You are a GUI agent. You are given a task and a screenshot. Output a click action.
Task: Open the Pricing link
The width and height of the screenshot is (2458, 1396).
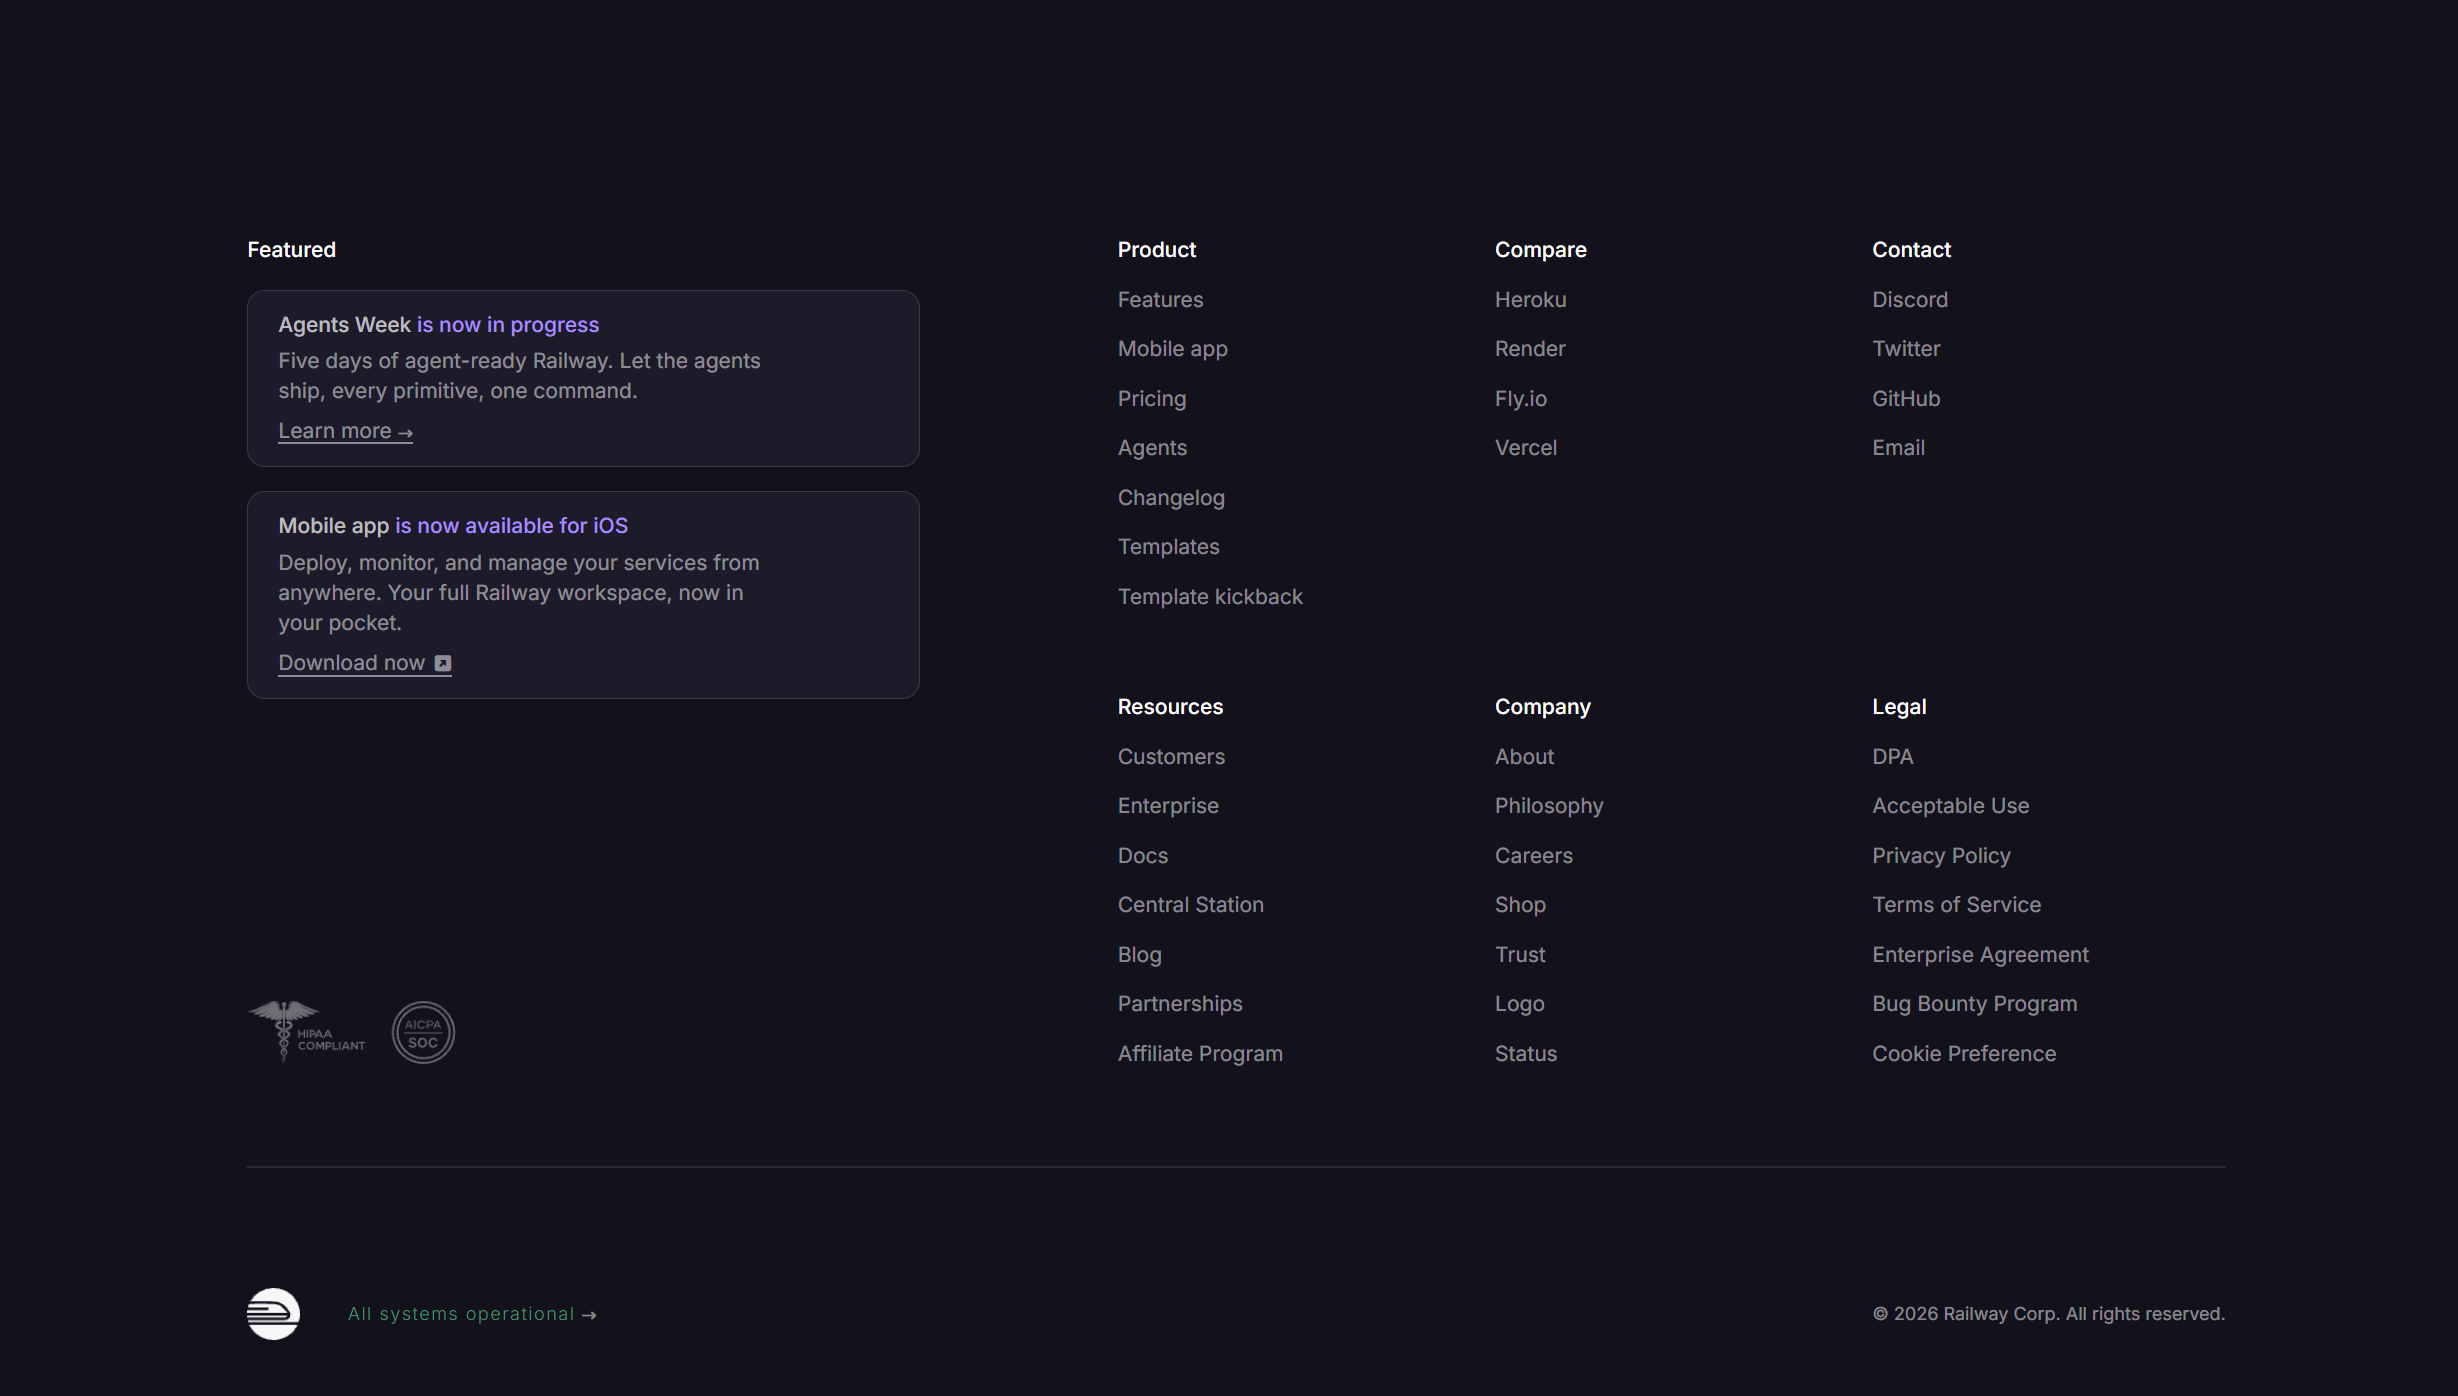click(1151, 399)
